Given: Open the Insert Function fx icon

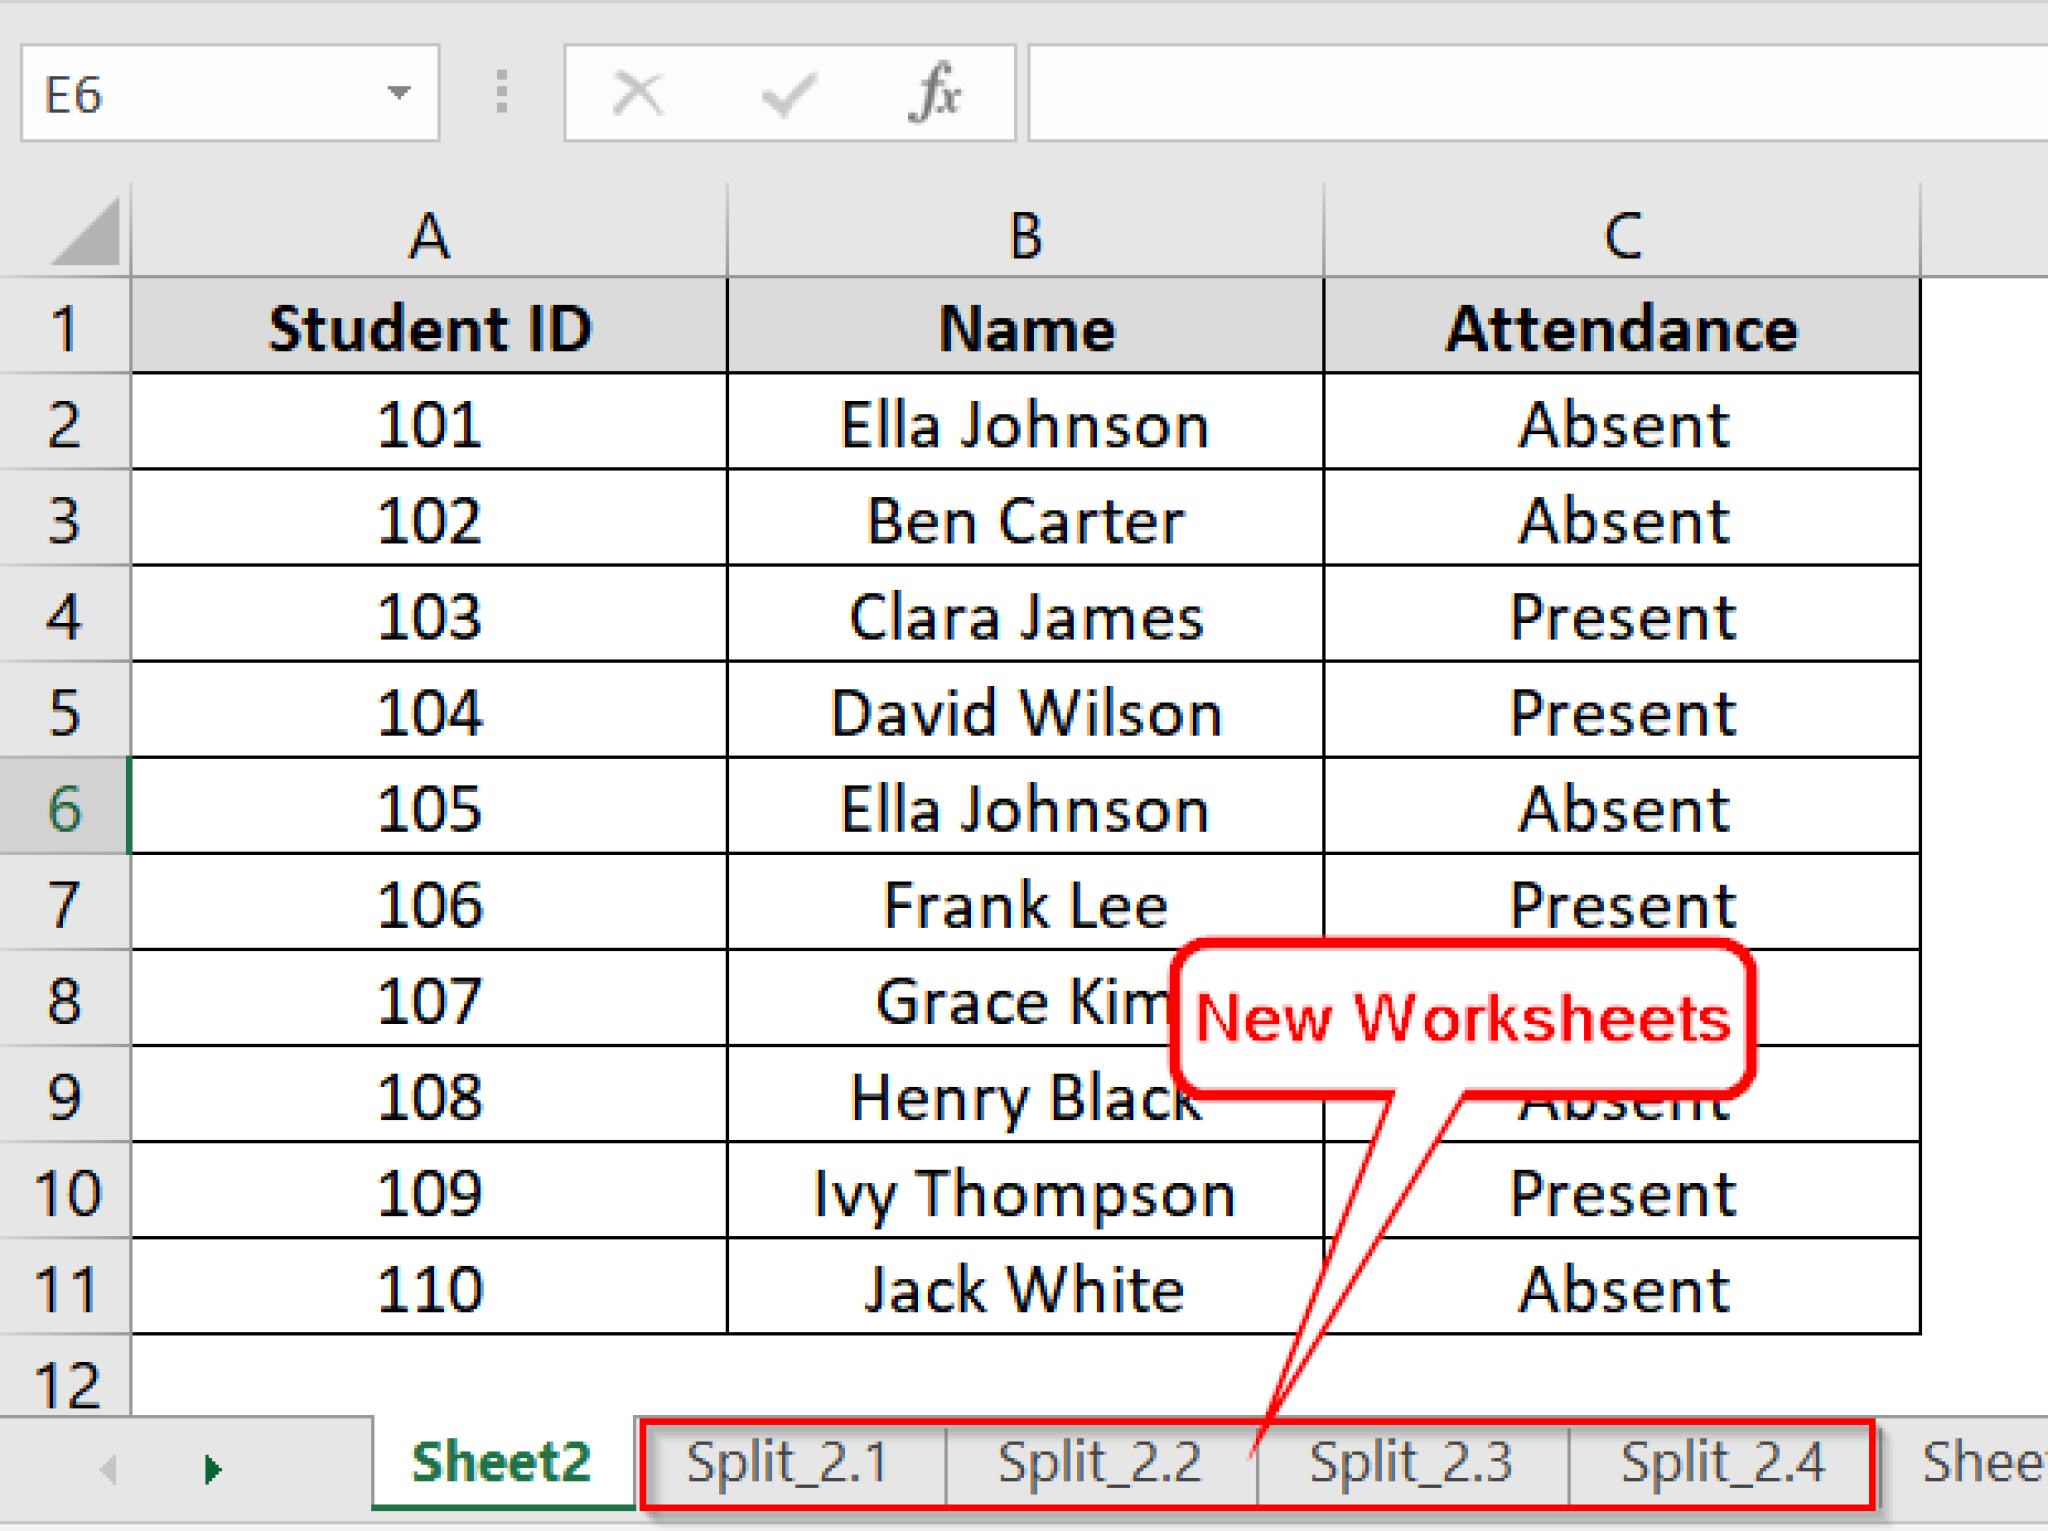Looking at the screenshot, I should [x=935, y=93].
